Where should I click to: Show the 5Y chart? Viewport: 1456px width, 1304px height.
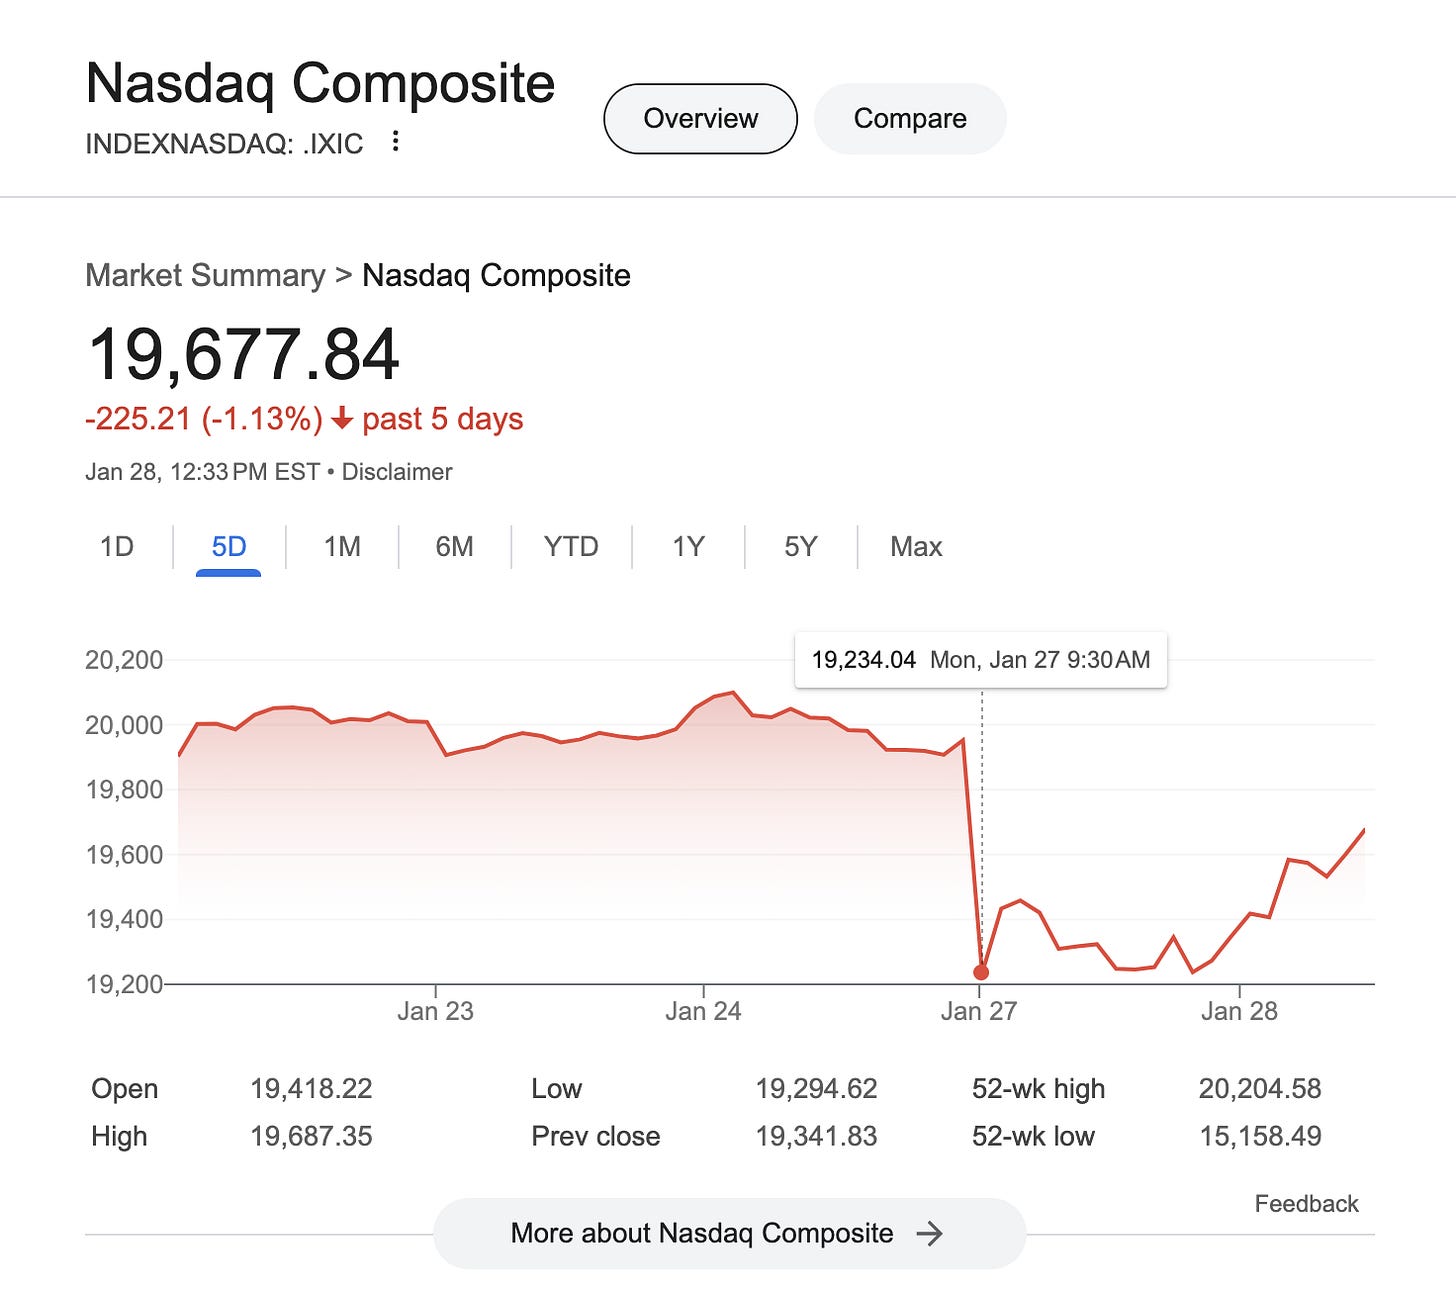[x=798, y=547]
